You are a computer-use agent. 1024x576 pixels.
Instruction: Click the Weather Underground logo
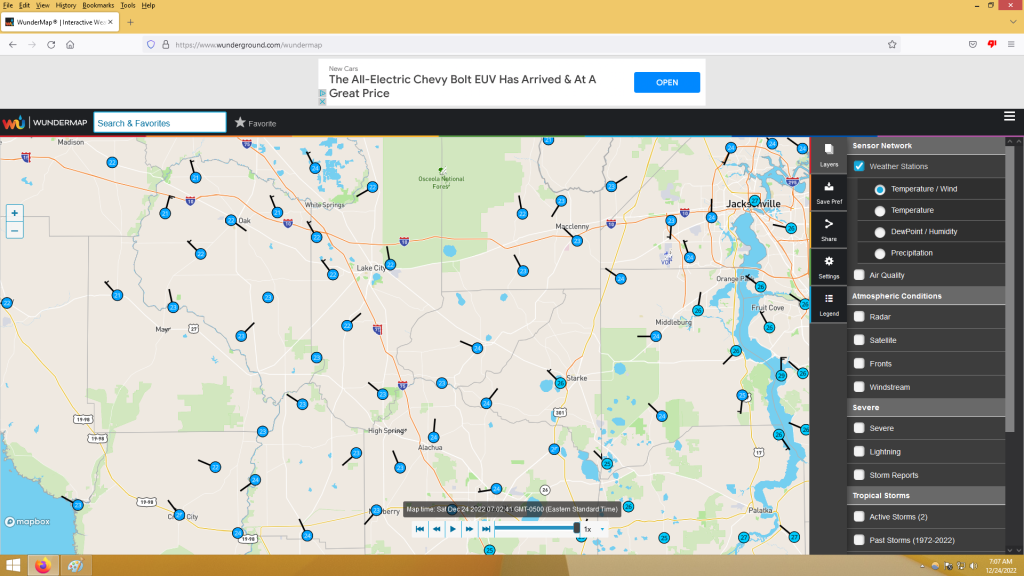tap(13, 123)
